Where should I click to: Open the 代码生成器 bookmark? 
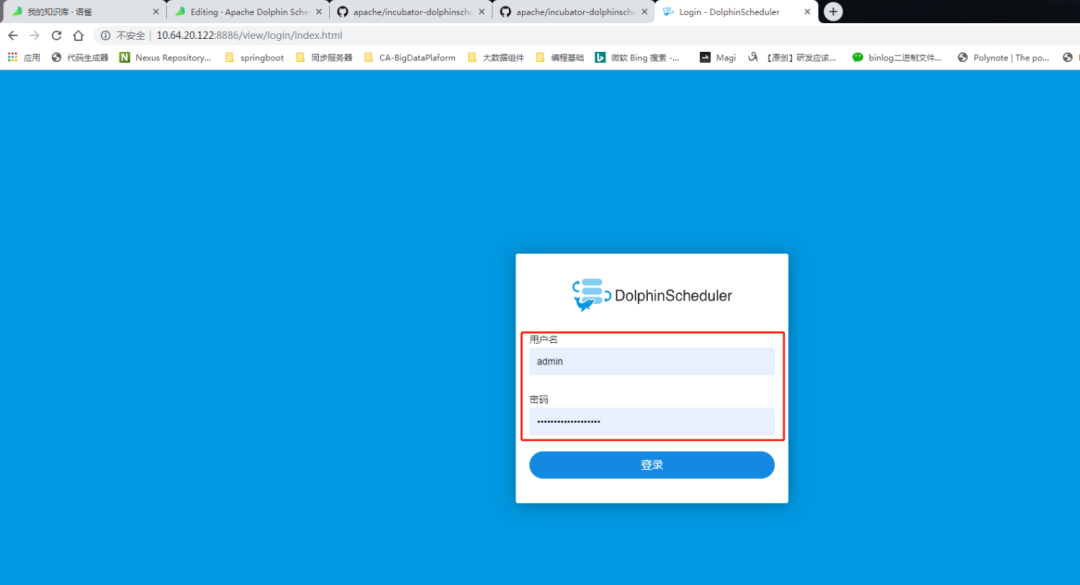tap(80, 58)
